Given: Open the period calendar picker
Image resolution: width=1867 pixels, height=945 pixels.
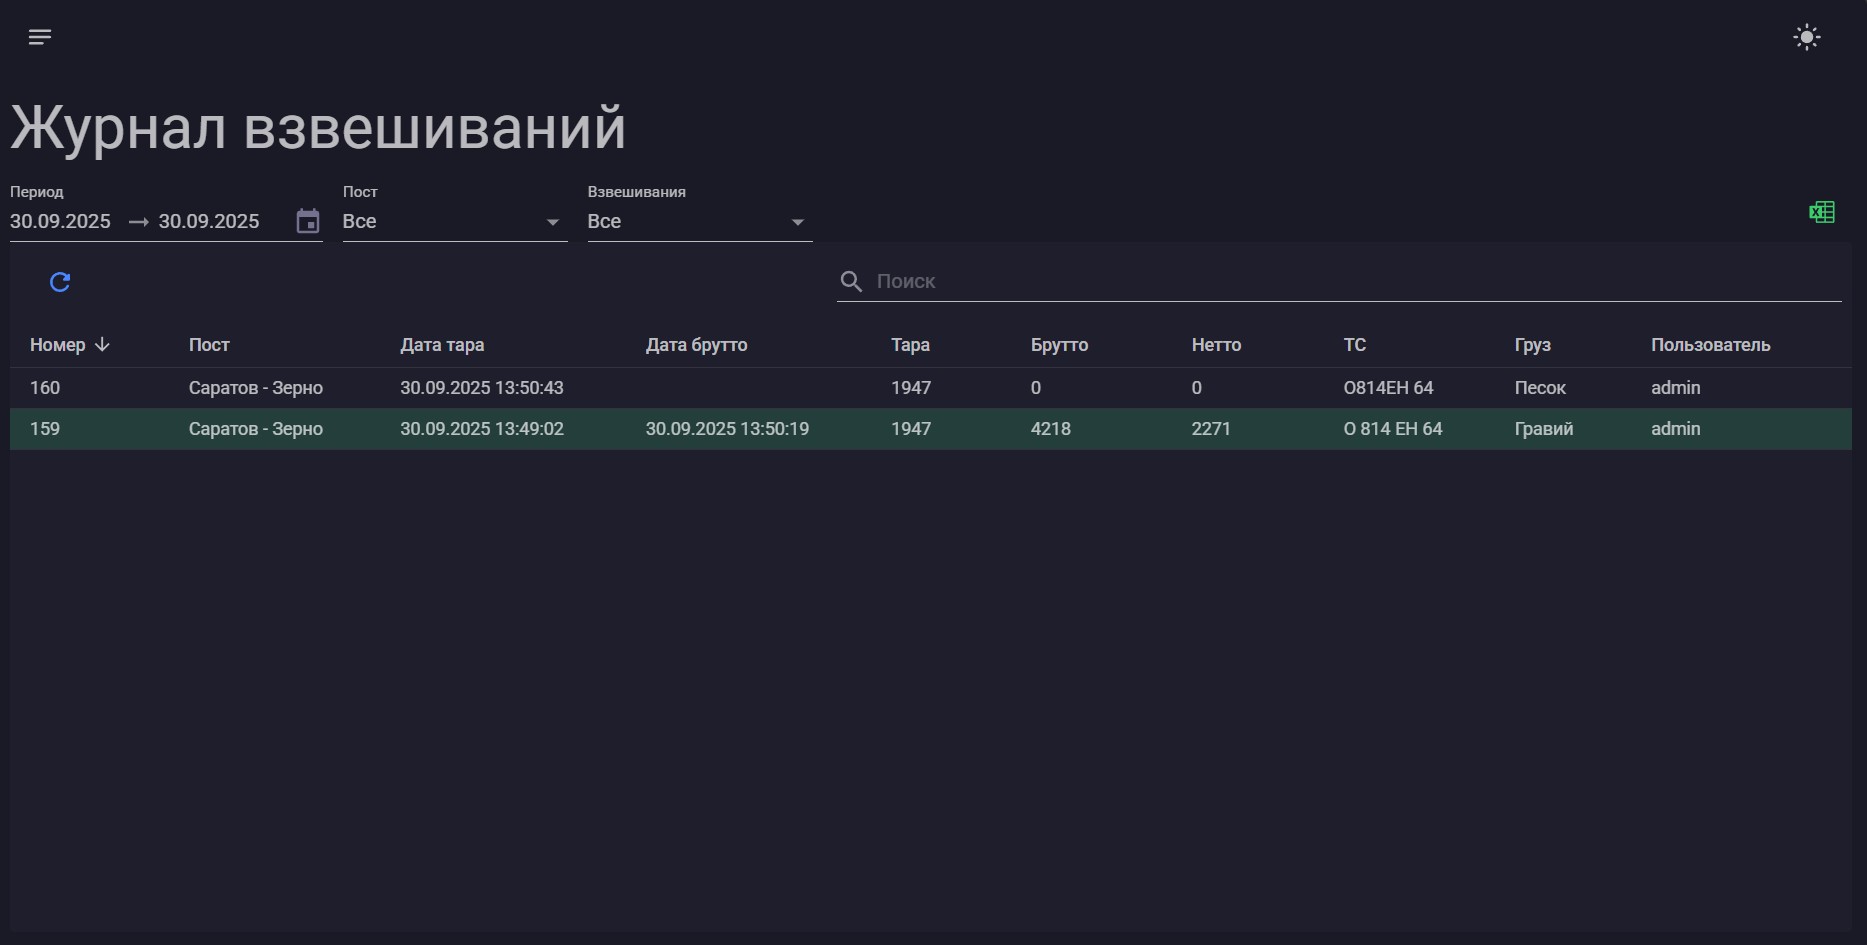Looking at the screenshot, I should [x=308, y=221].
